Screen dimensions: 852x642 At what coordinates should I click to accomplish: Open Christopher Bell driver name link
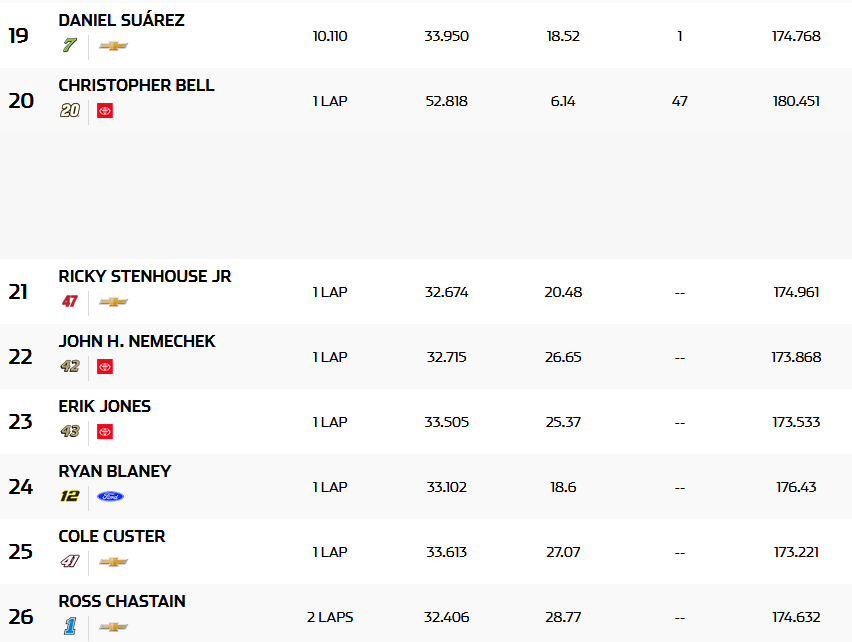(136, 85)
